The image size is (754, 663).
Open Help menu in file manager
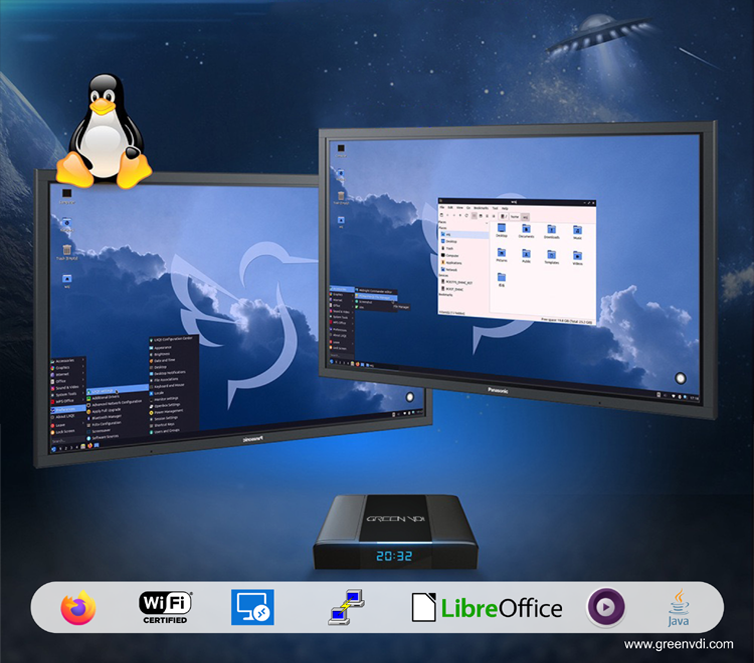point(505,209)
